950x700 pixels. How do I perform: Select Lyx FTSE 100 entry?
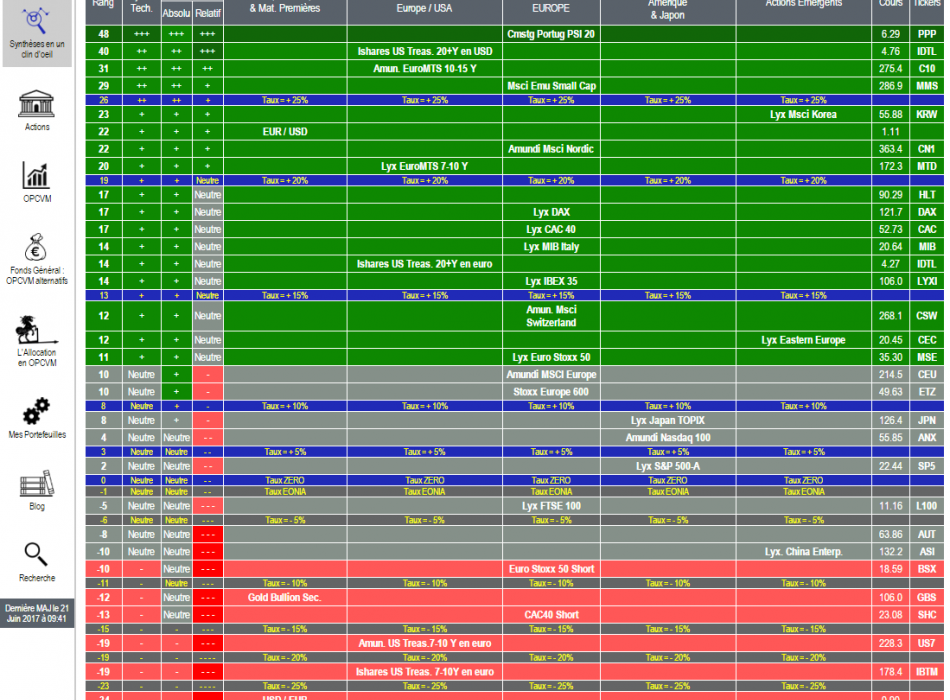coord(551,506)
